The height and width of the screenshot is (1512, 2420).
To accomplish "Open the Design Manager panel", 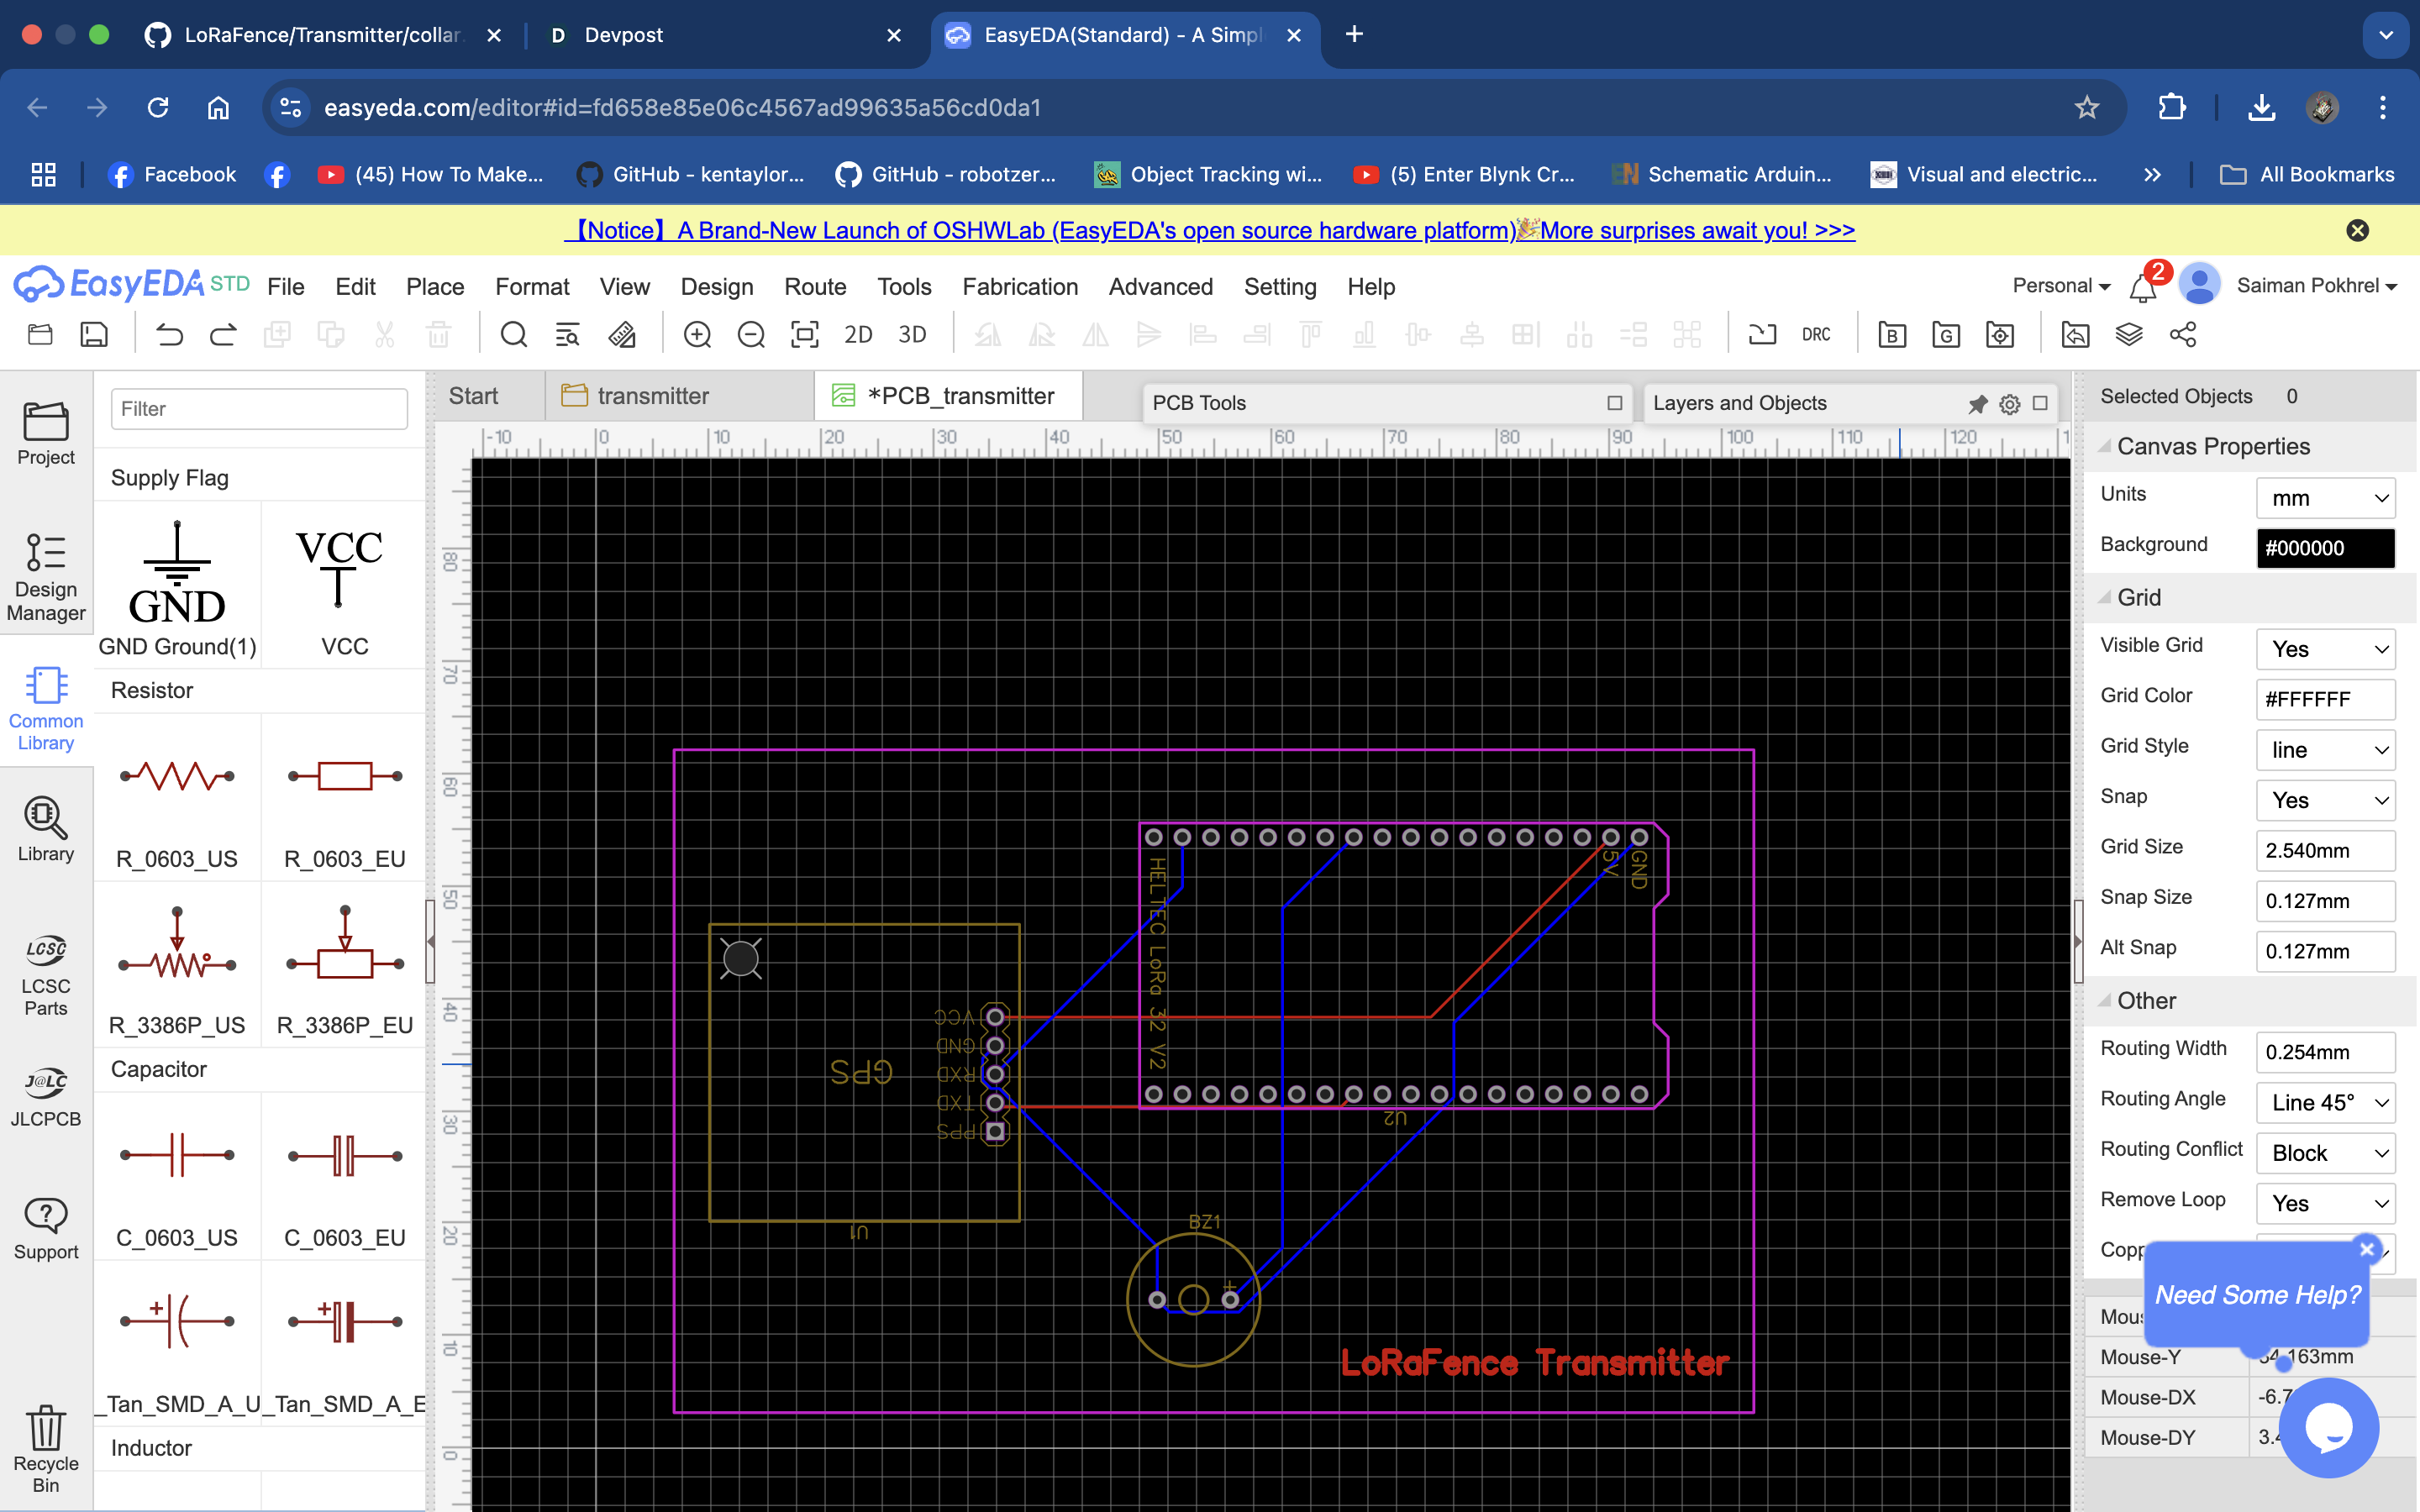I will (x=46, y=577).
